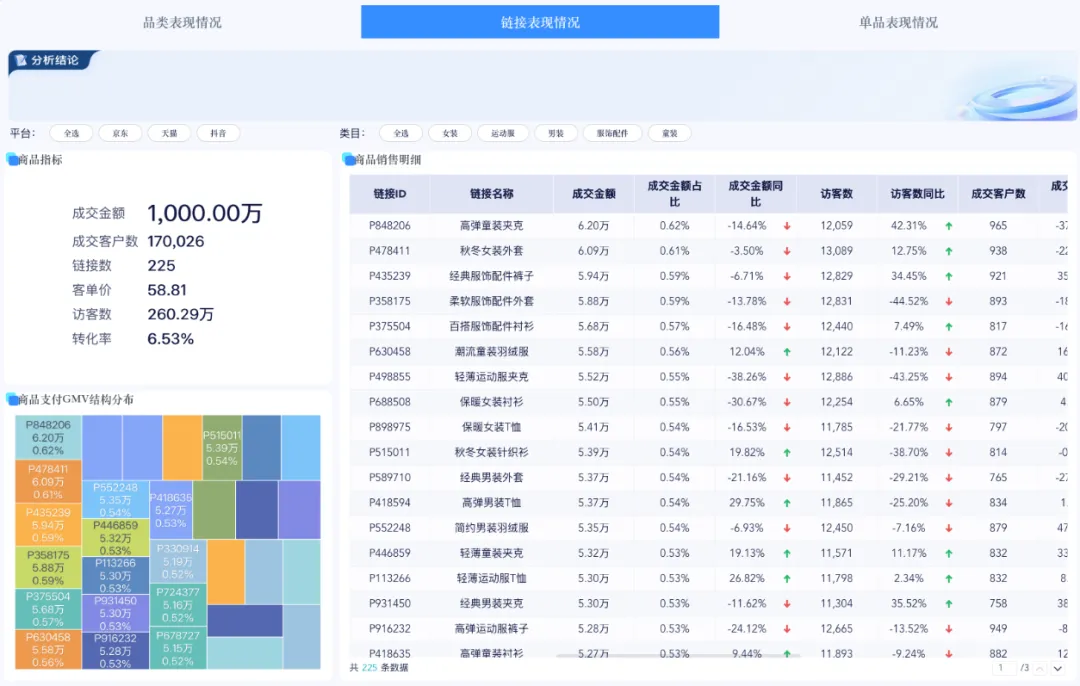Viewport: 1080px width, 686px height.
Task: Sort by the 成交金额 column header
Action: pyautogui.click(x=593, y=194)
